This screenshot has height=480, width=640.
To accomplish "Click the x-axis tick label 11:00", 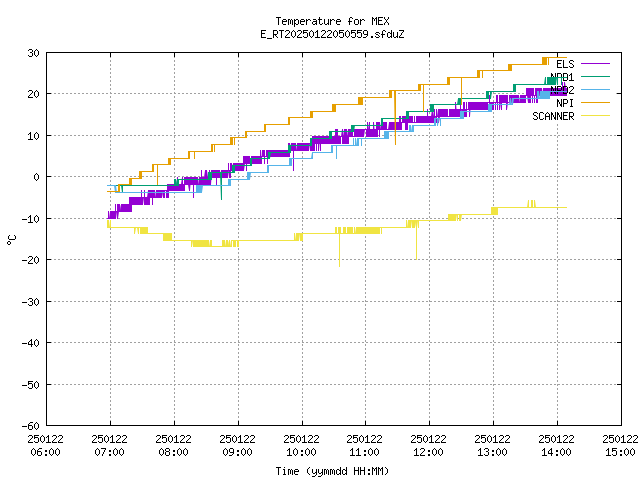I will click(364, 452).
